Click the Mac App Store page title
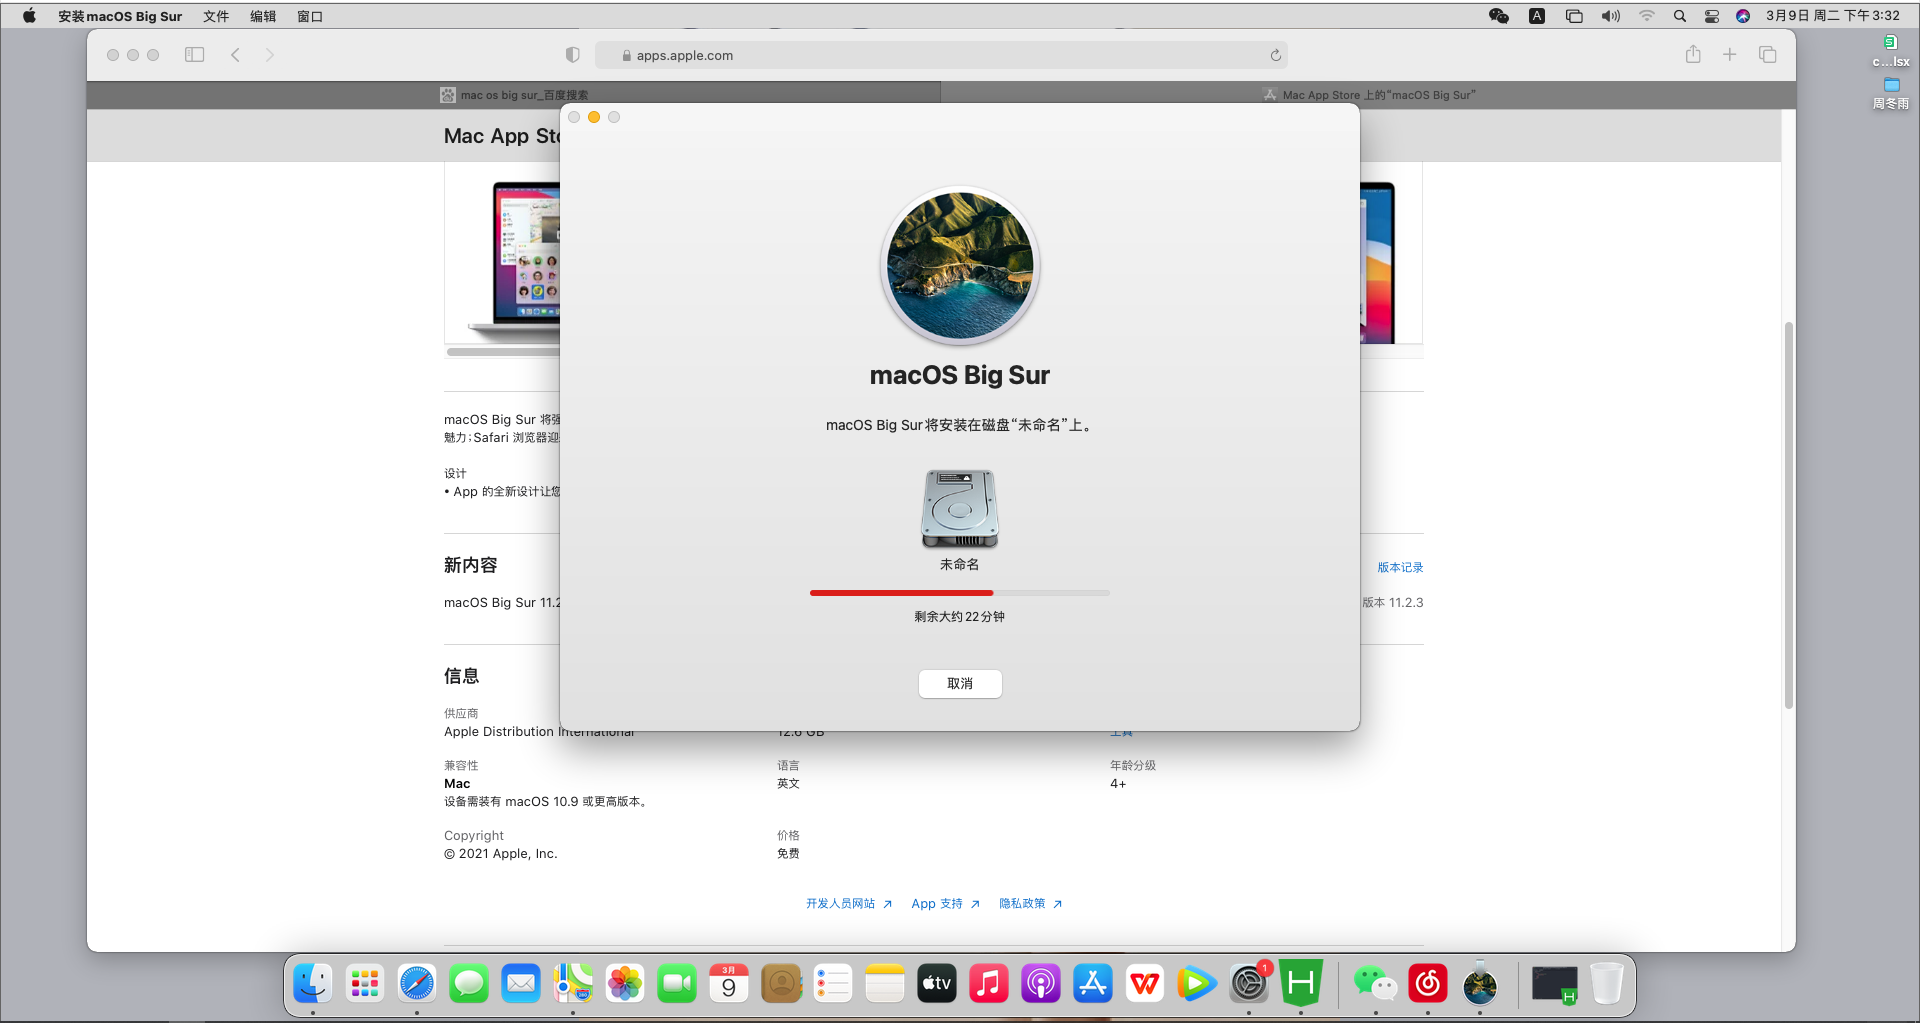 501,136
